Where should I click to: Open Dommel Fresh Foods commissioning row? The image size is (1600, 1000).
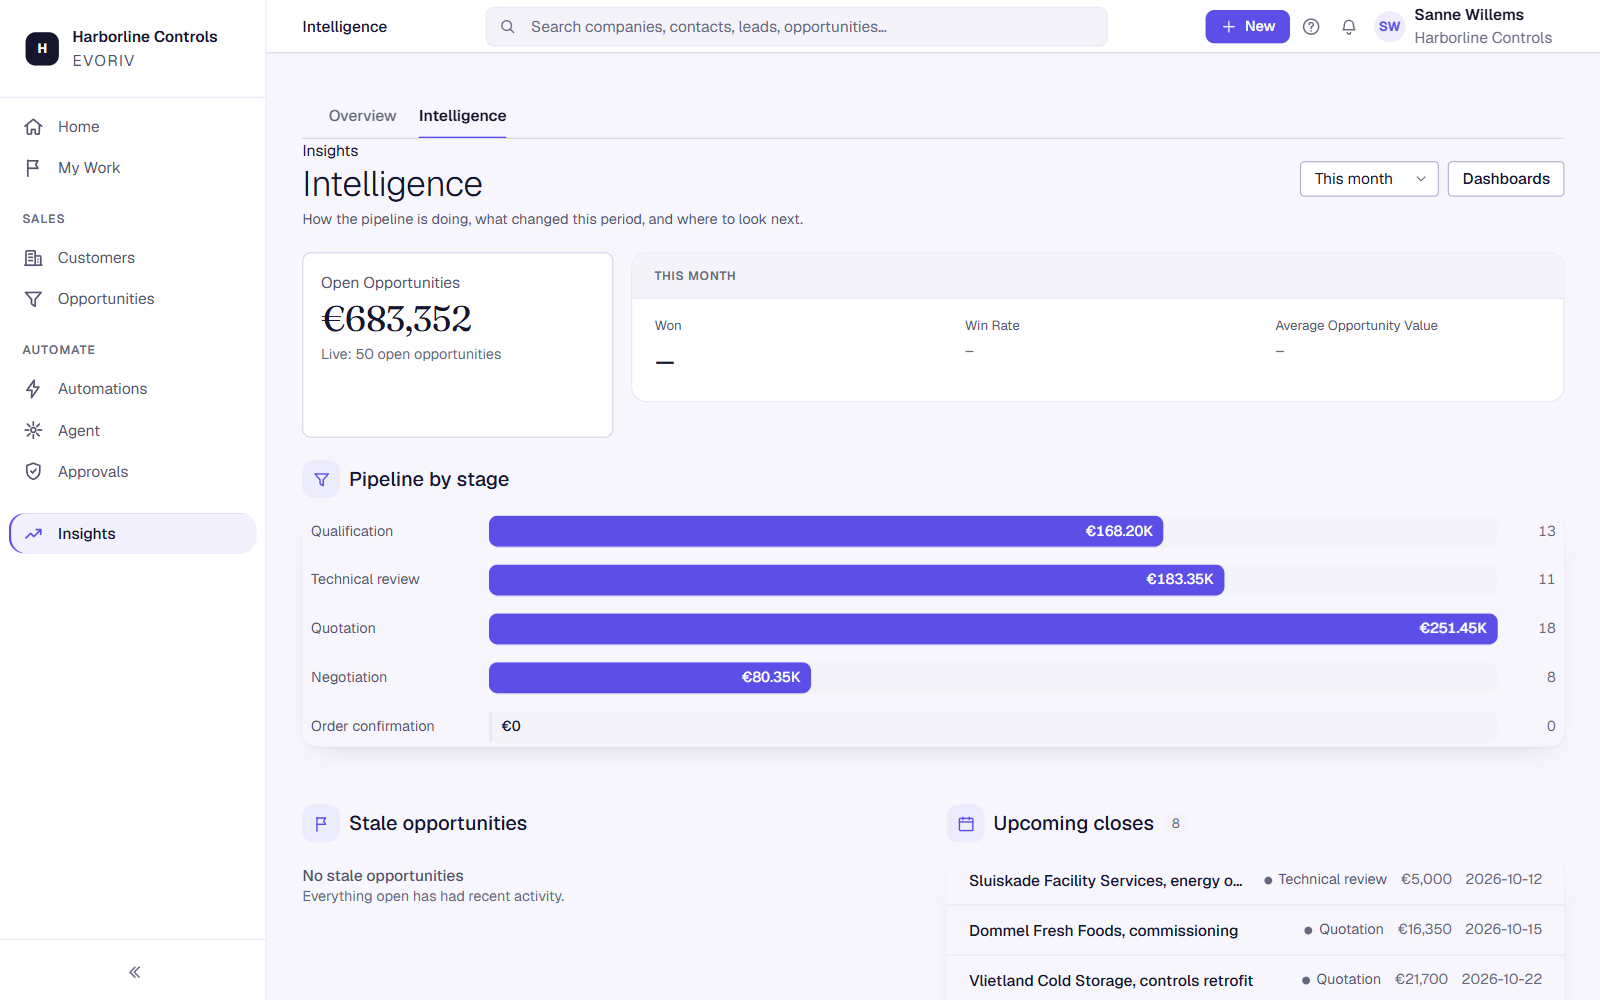1255,930
